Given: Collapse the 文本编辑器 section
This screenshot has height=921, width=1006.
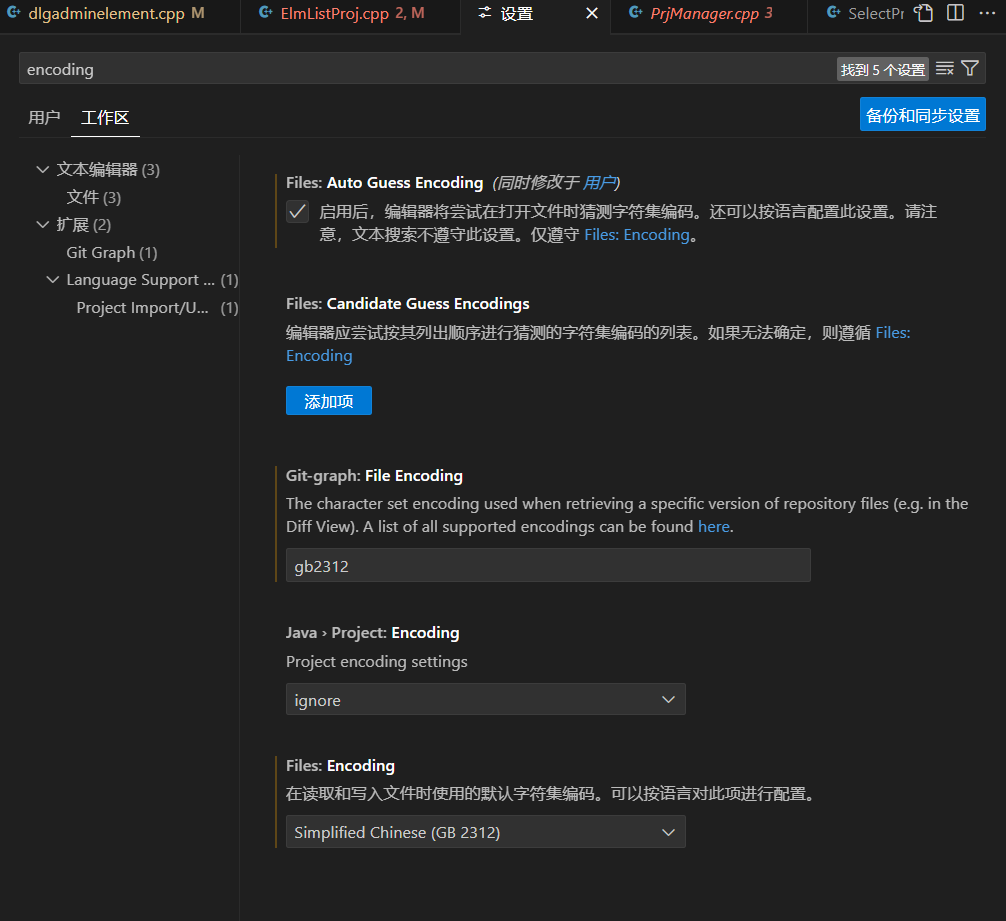Looking at the screenshot, I should point(43,169).
